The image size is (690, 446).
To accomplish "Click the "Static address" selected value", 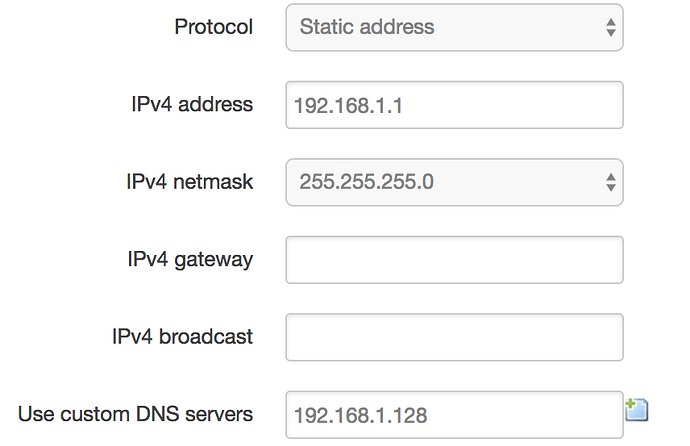I will pyautogui.click(x=367, y=27).
